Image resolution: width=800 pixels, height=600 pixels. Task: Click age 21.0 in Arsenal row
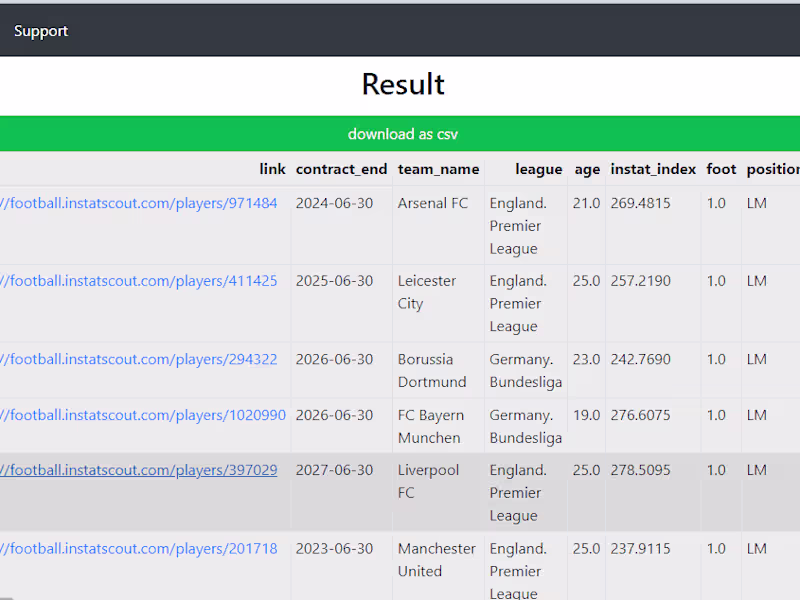click(x=586, y=203)
